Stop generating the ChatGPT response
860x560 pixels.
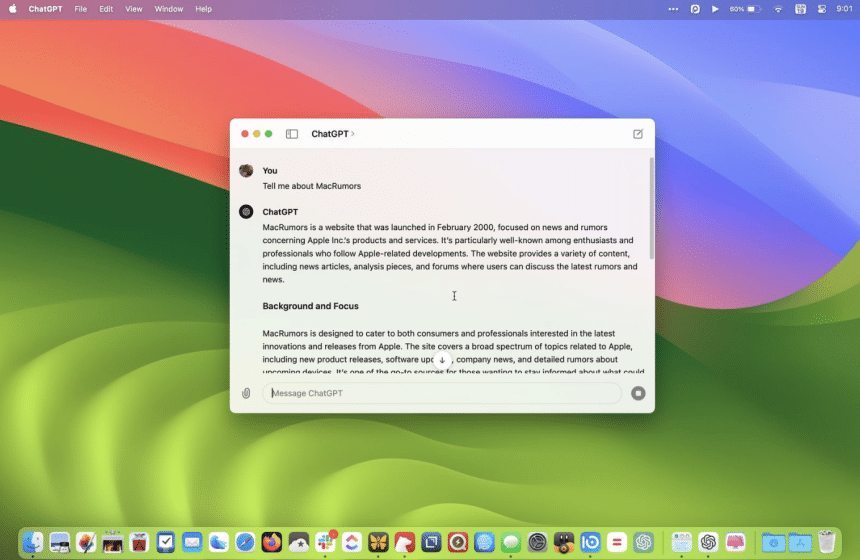(638, 393)
